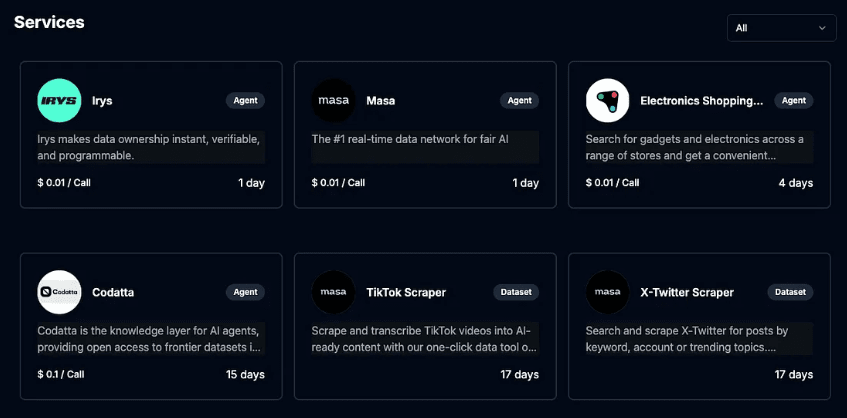This screenshot has height=418, width=847.
Task: Click the 'Search for gadgets and electronics' description
Action: tap(700, 147)
